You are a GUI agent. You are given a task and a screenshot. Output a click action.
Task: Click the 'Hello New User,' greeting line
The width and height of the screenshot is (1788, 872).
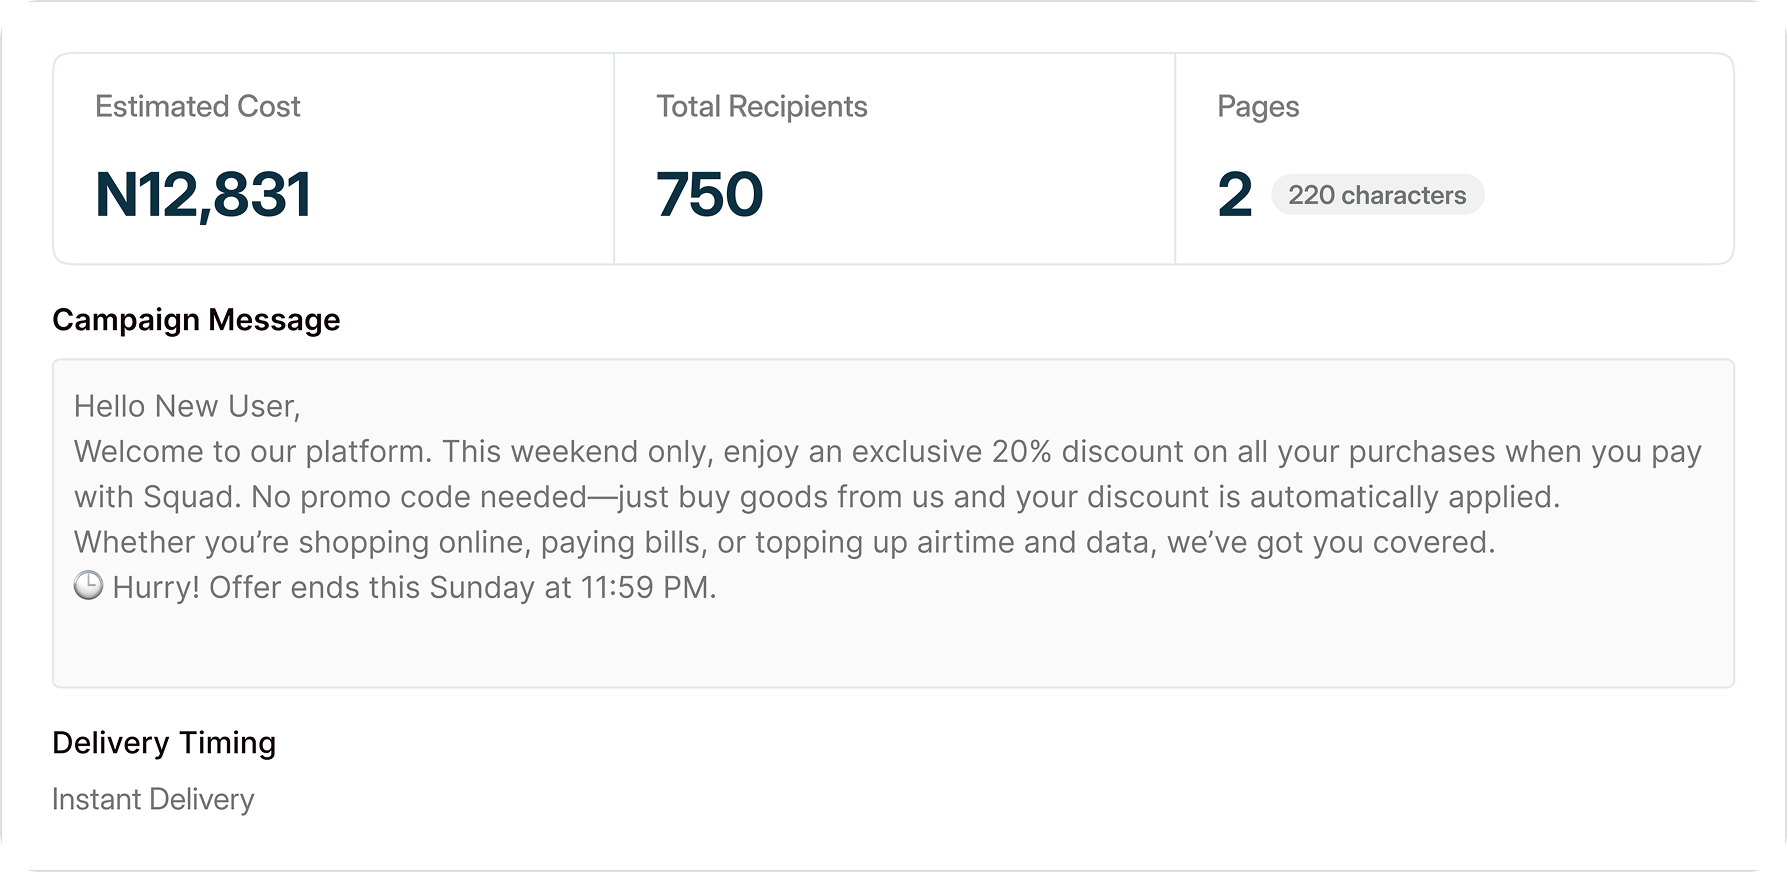click(x=187, y=406)
